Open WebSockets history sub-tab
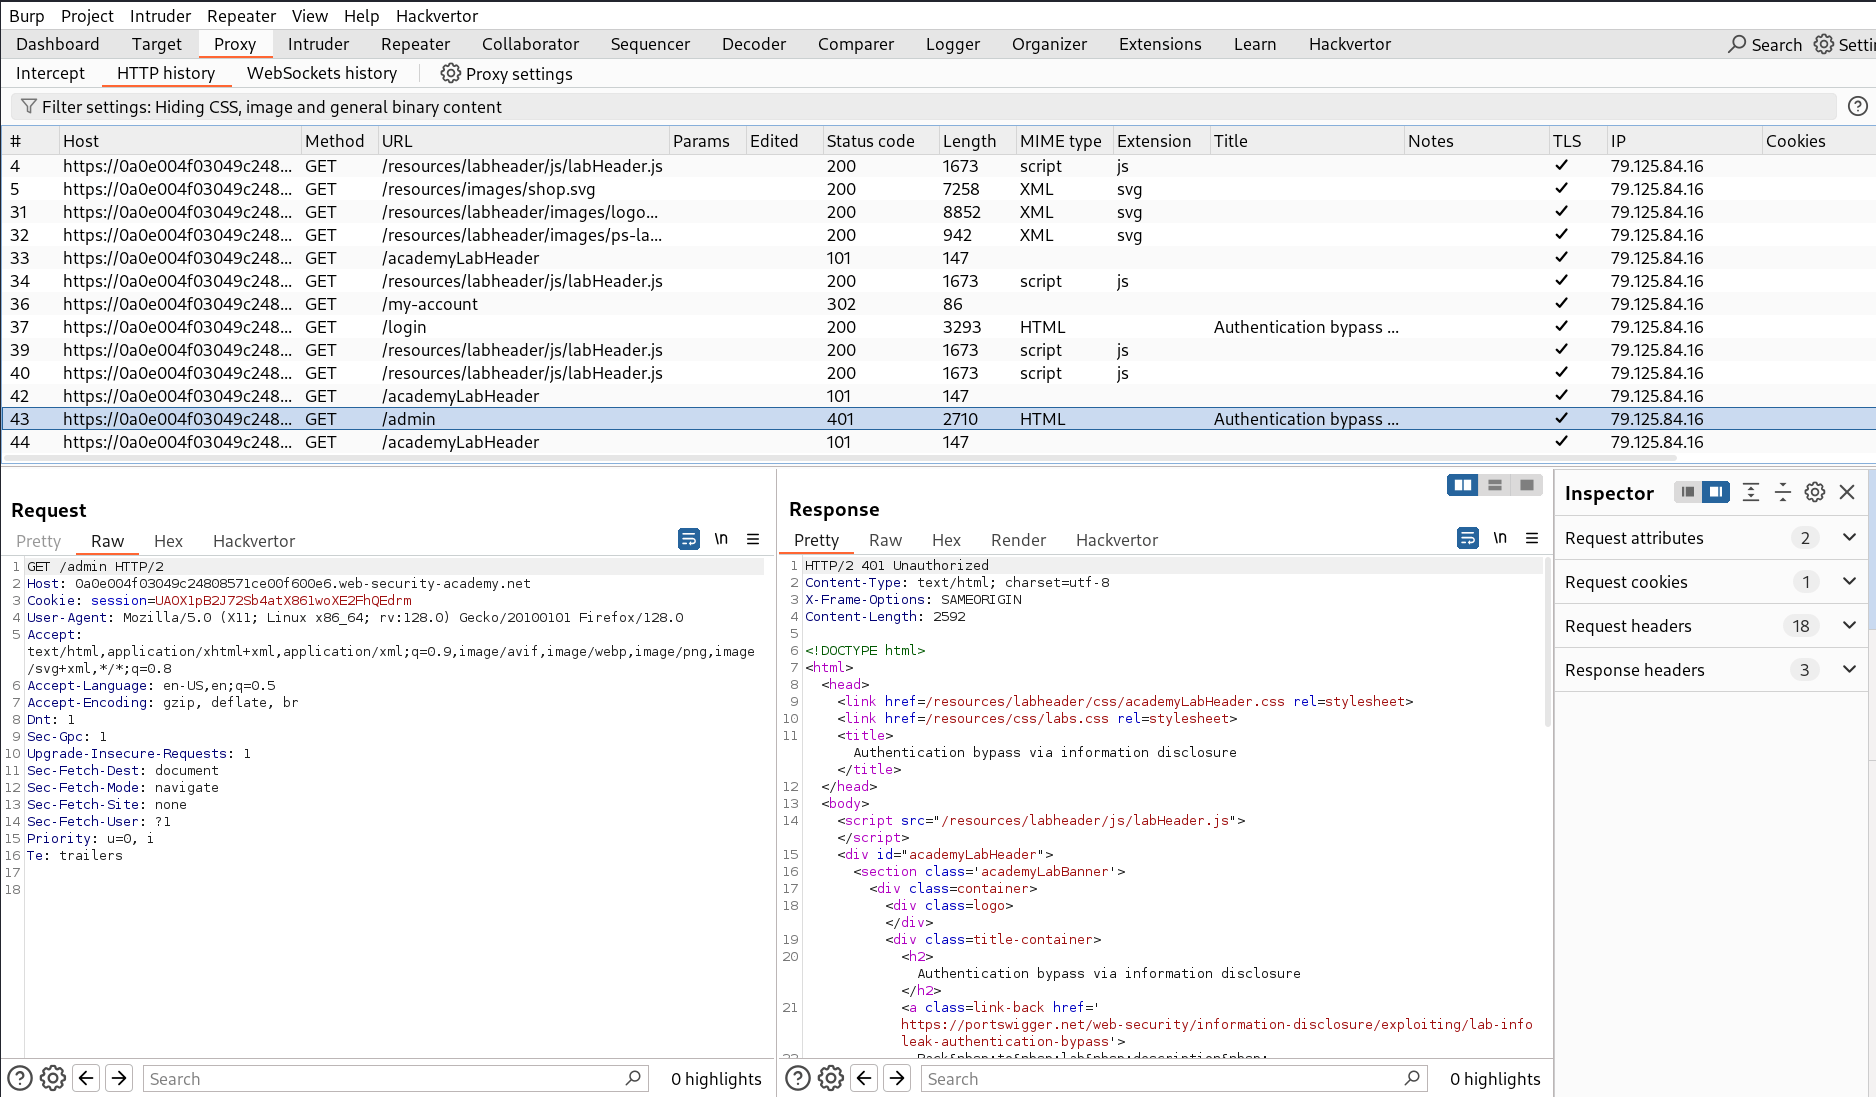The height and width of the screenshot is (1097, 1876). 322,73
